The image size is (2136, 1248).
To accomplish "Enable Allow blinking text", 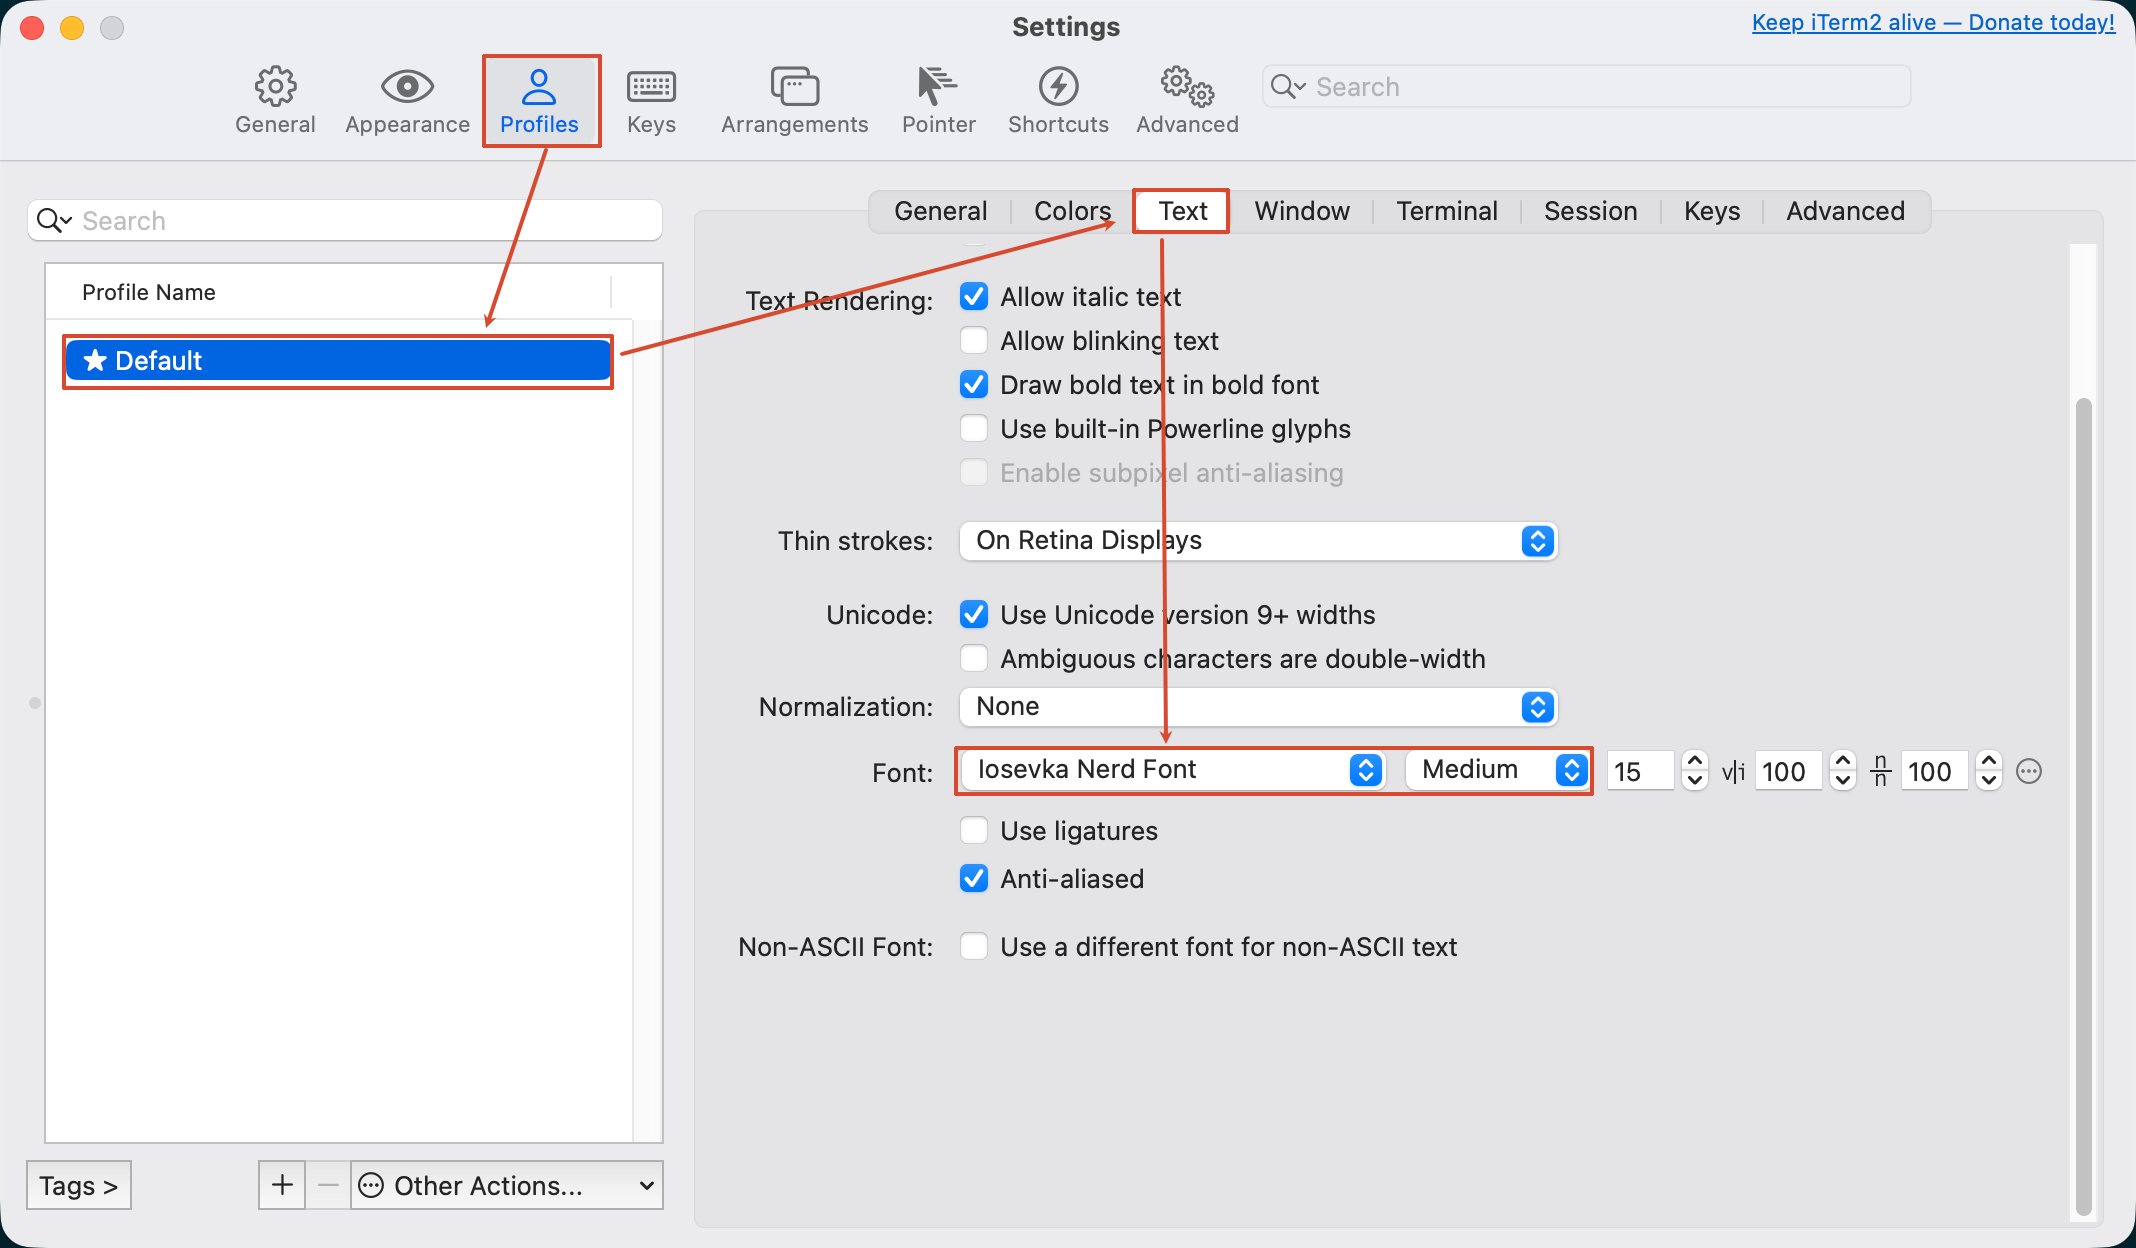I will click(x=974, y=341).
